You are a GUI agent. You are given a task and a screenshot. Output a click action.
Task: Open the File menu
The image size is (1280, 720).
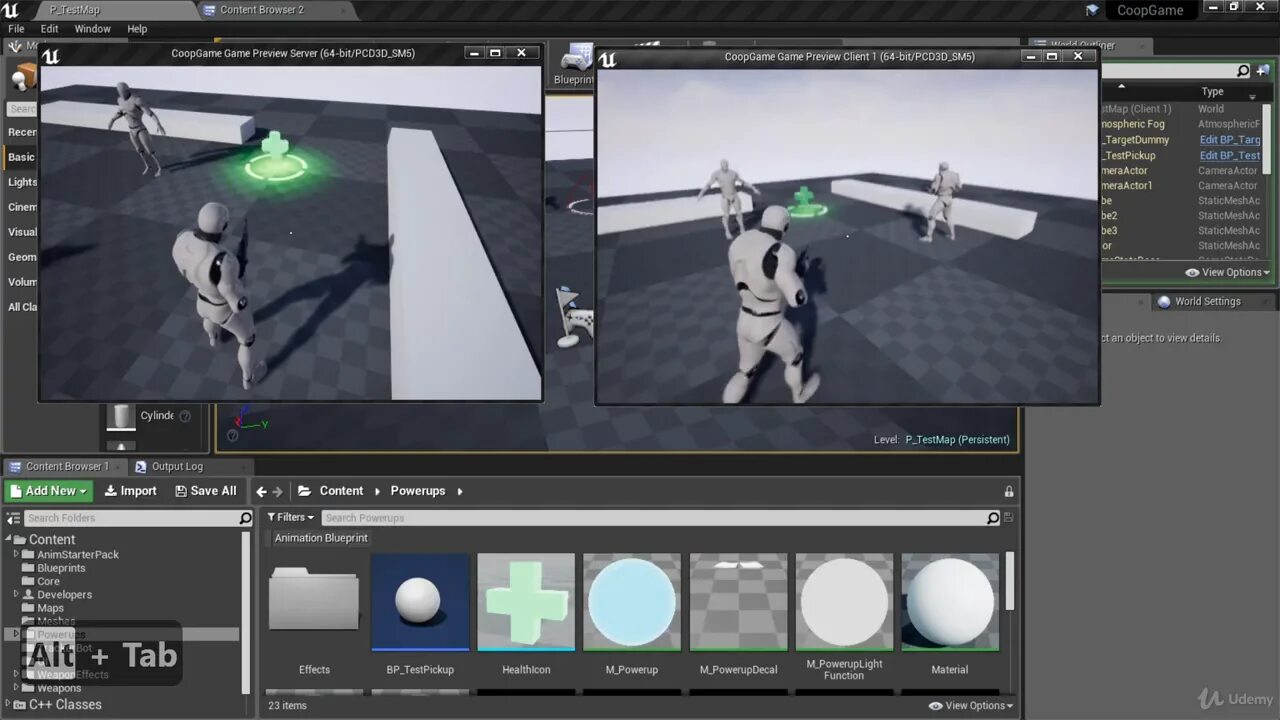pos(16,29)
